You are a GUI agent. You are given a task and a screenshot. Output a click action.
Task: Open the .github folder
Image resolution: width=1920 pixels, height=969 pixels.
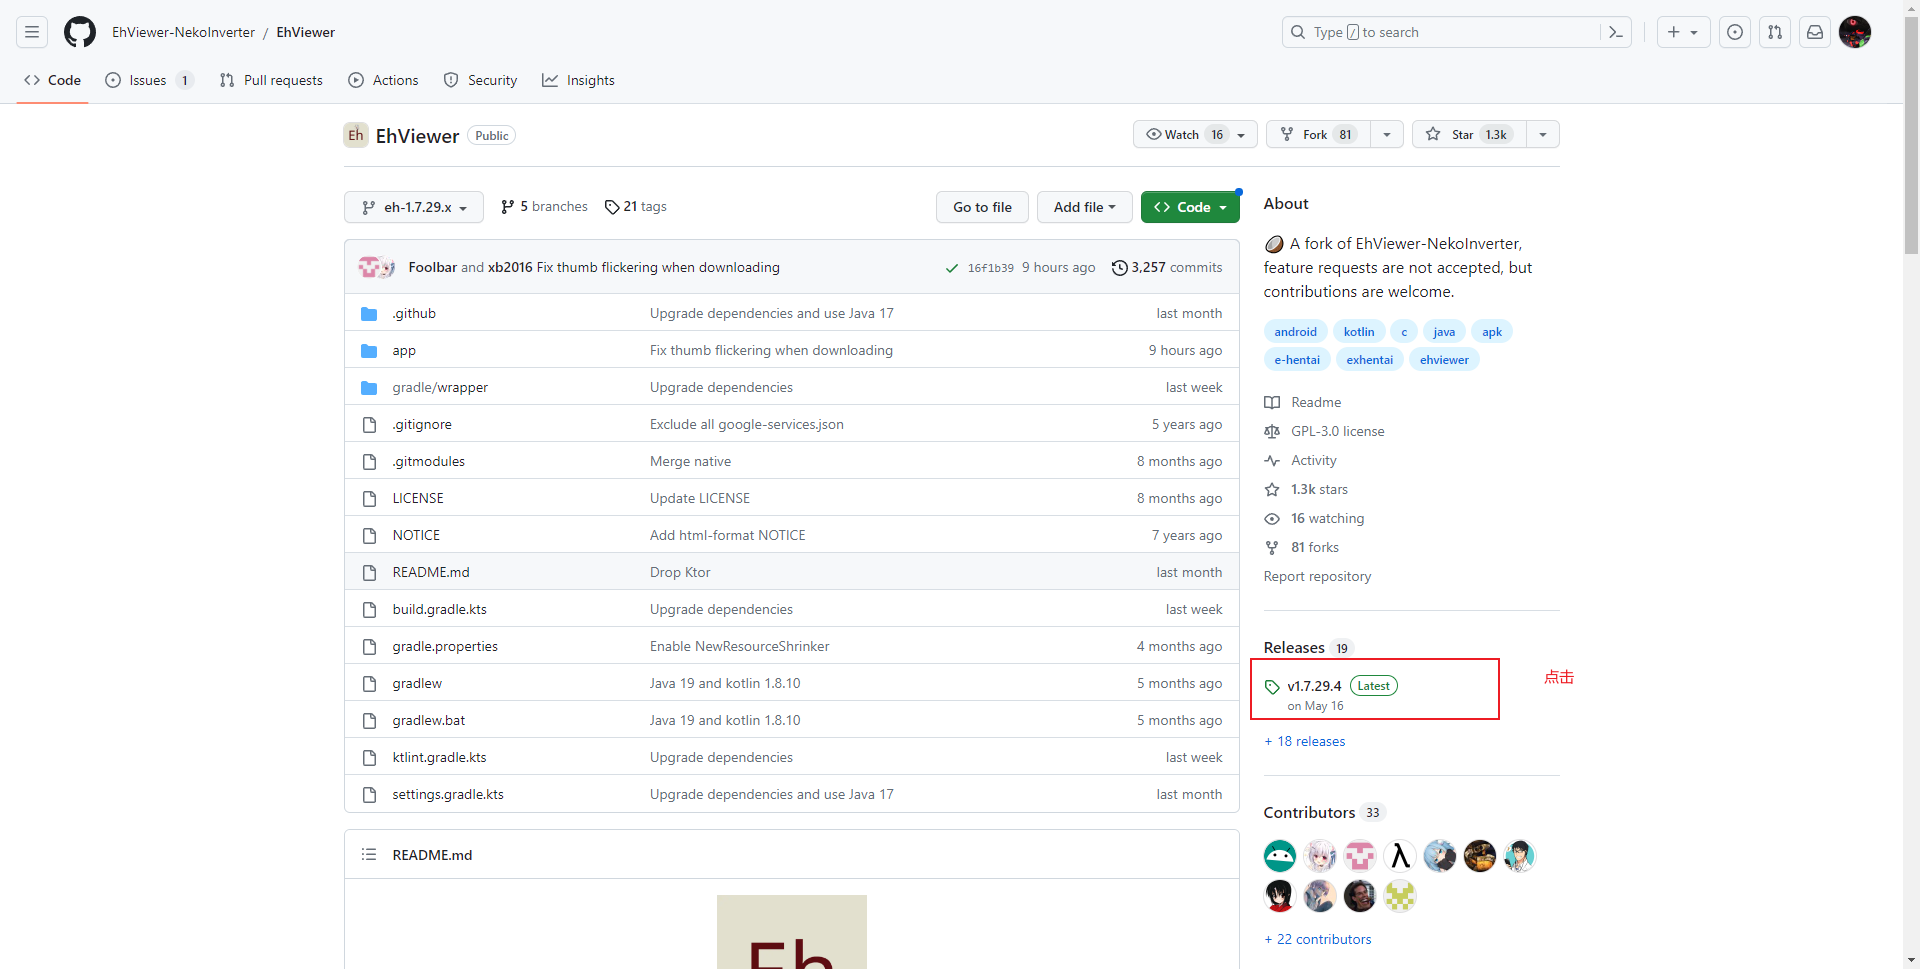[x=414, y=313]
